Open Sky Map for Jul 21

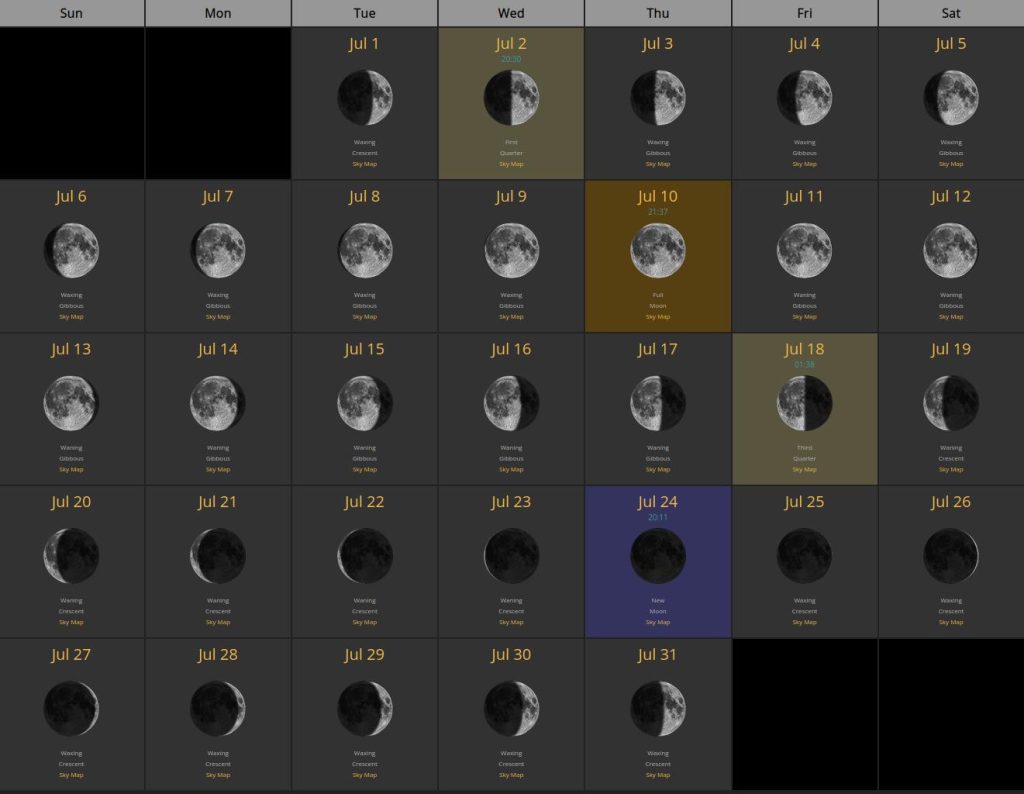218,622
